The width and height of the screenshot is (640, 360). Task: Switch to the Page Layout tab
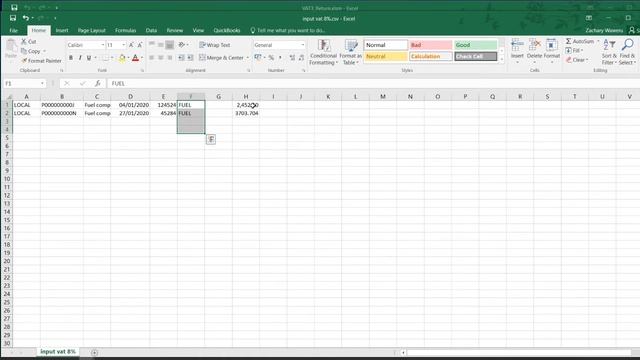click(91, 31)
